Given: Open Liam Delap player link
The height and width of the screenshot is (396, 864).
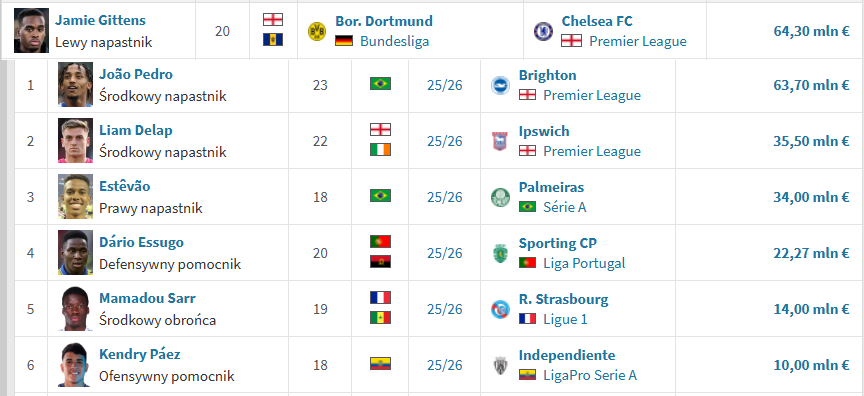Looking at the screenshot, I should (136, 131).
